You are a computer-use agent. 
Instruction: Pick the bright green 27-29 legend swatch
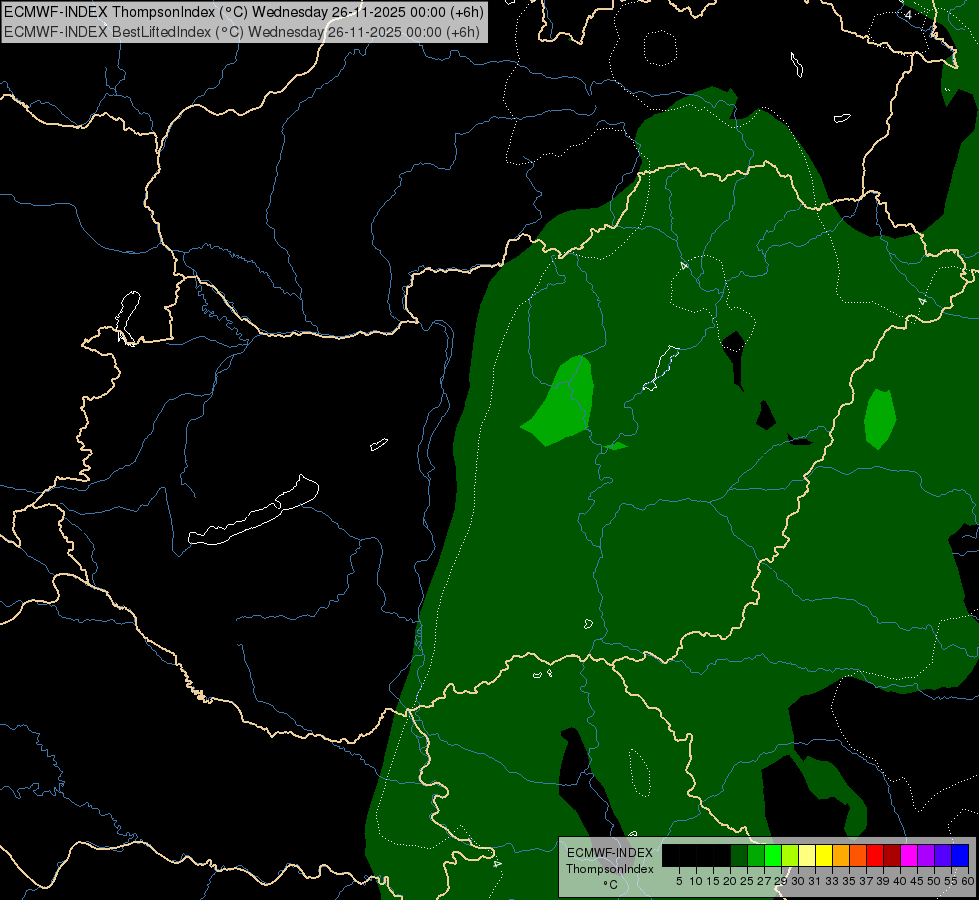click(x=773, y=855)
